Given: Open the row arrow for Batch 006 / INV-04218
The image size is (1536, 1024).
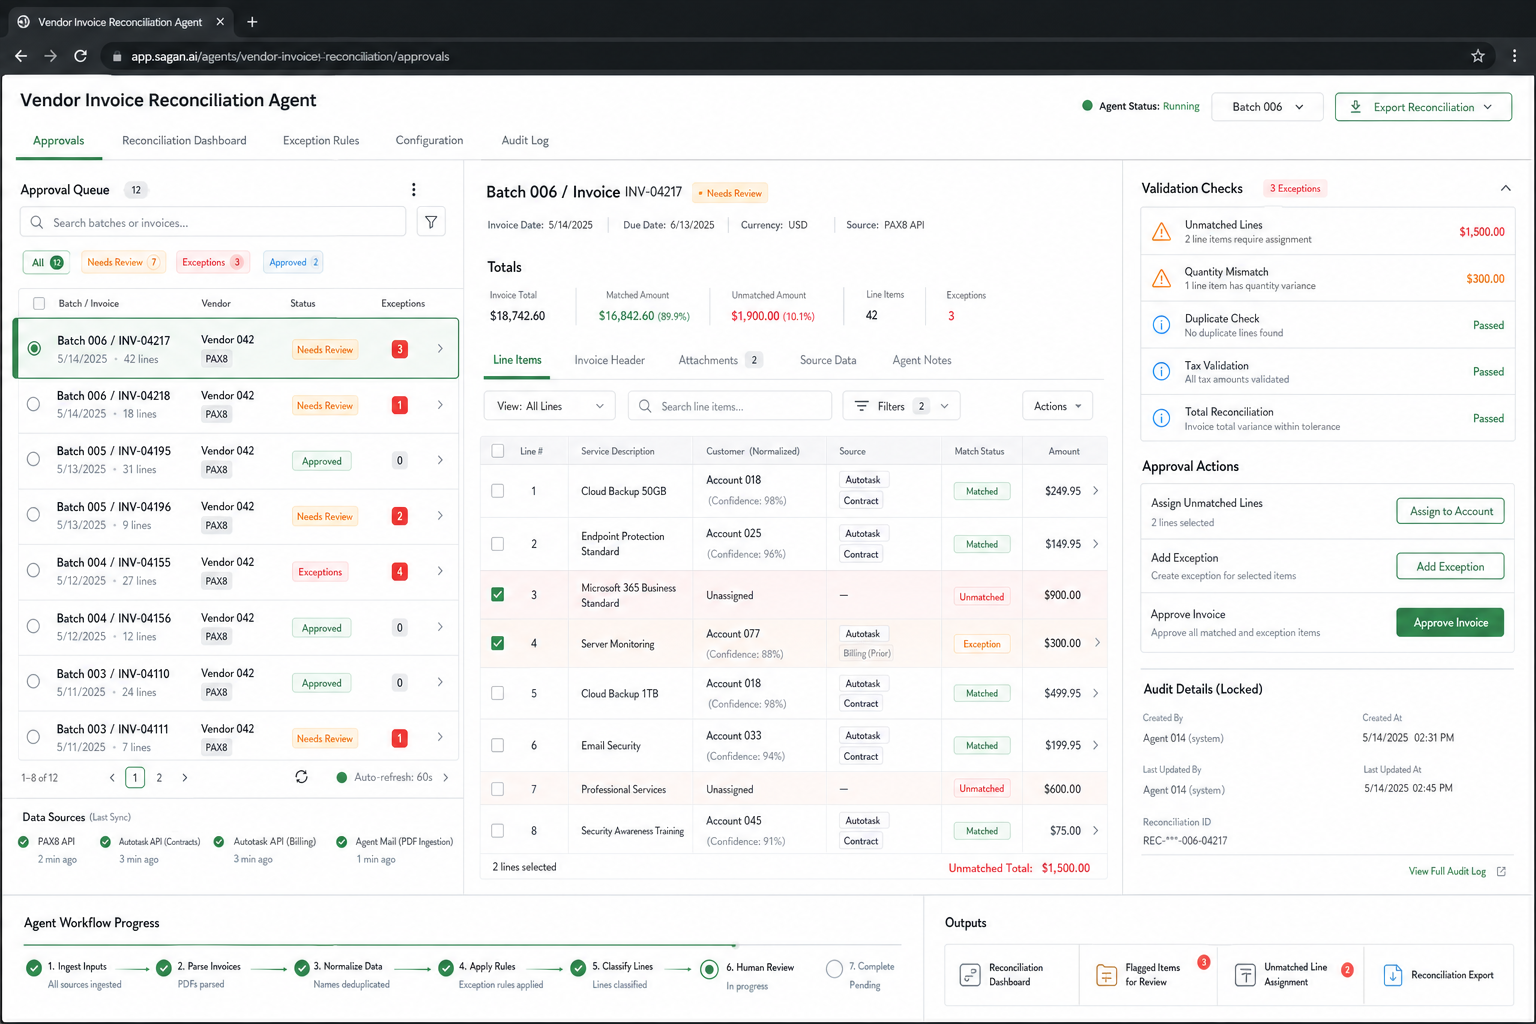Looking at the screenshot, I should (440, 405).
